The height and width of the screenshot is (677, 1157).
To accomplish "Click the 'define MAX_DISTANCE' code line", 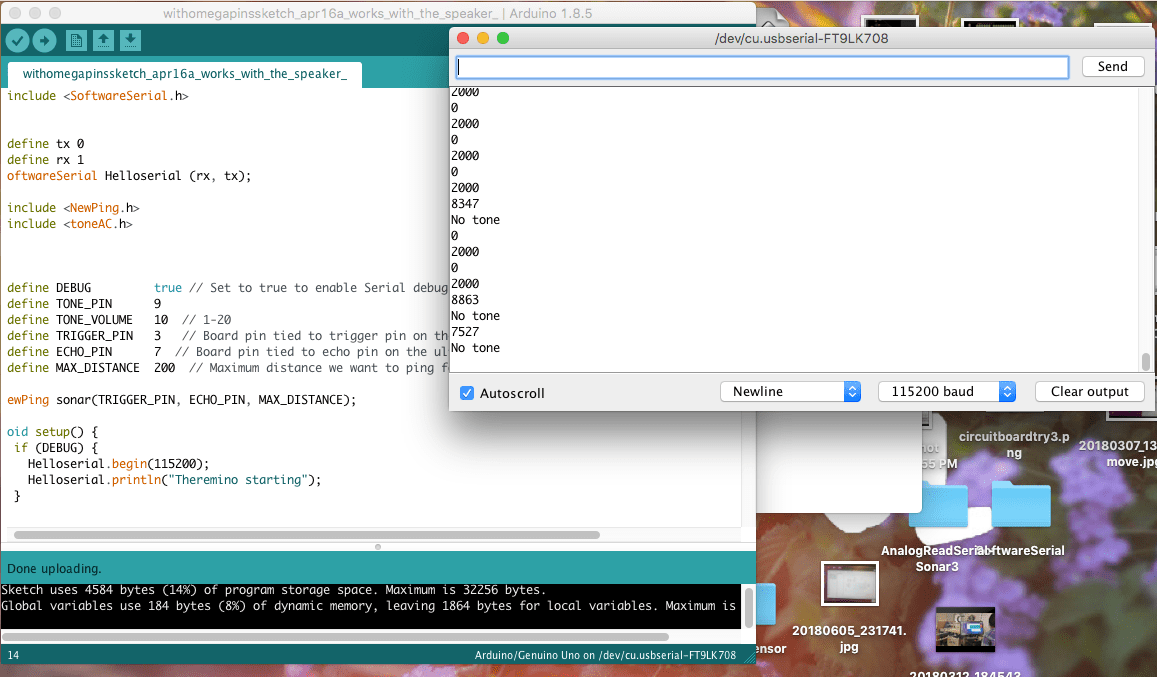I will 227,368.
